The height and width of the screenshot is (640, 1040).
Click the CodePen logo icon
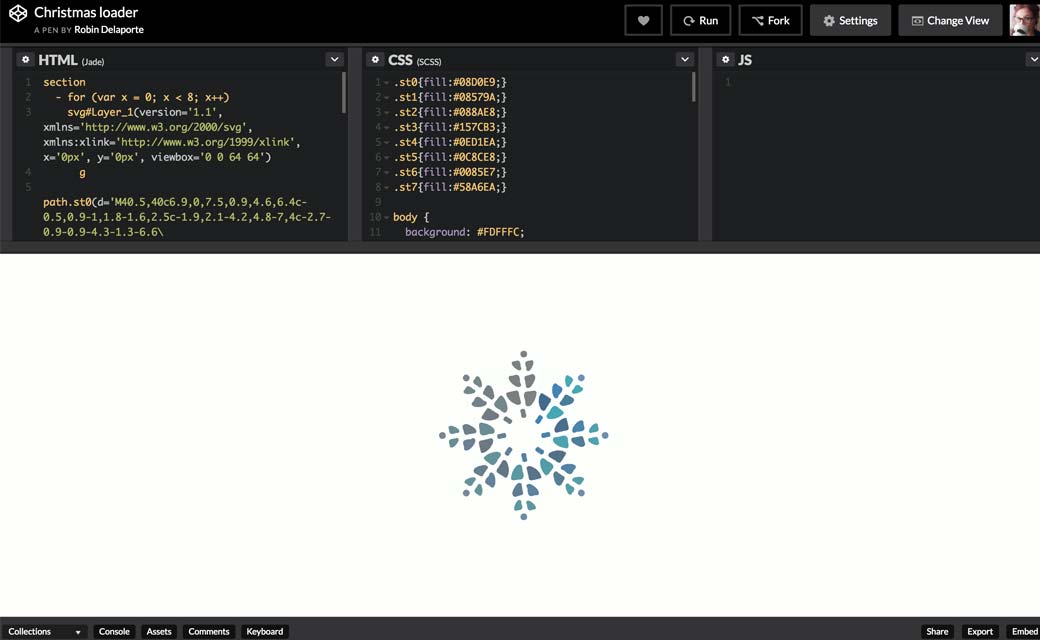click(x=17, y=14)
